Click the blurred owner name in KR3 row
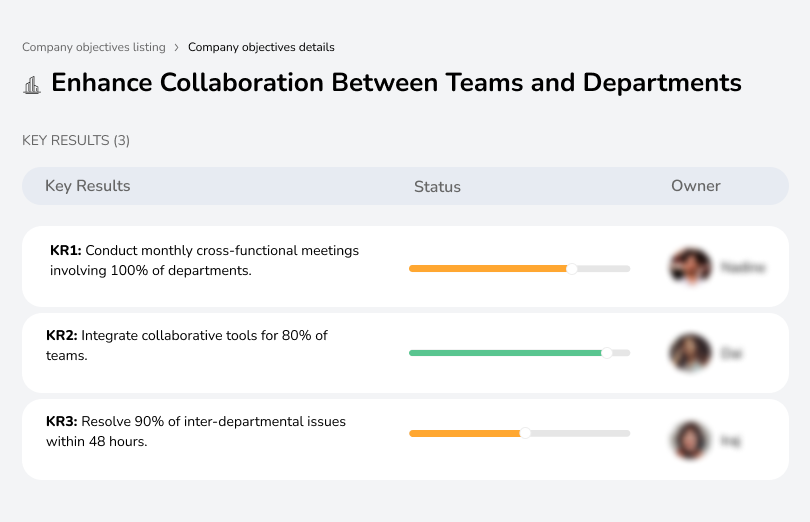Screen dimensions: 810x522 coord(730,441)
